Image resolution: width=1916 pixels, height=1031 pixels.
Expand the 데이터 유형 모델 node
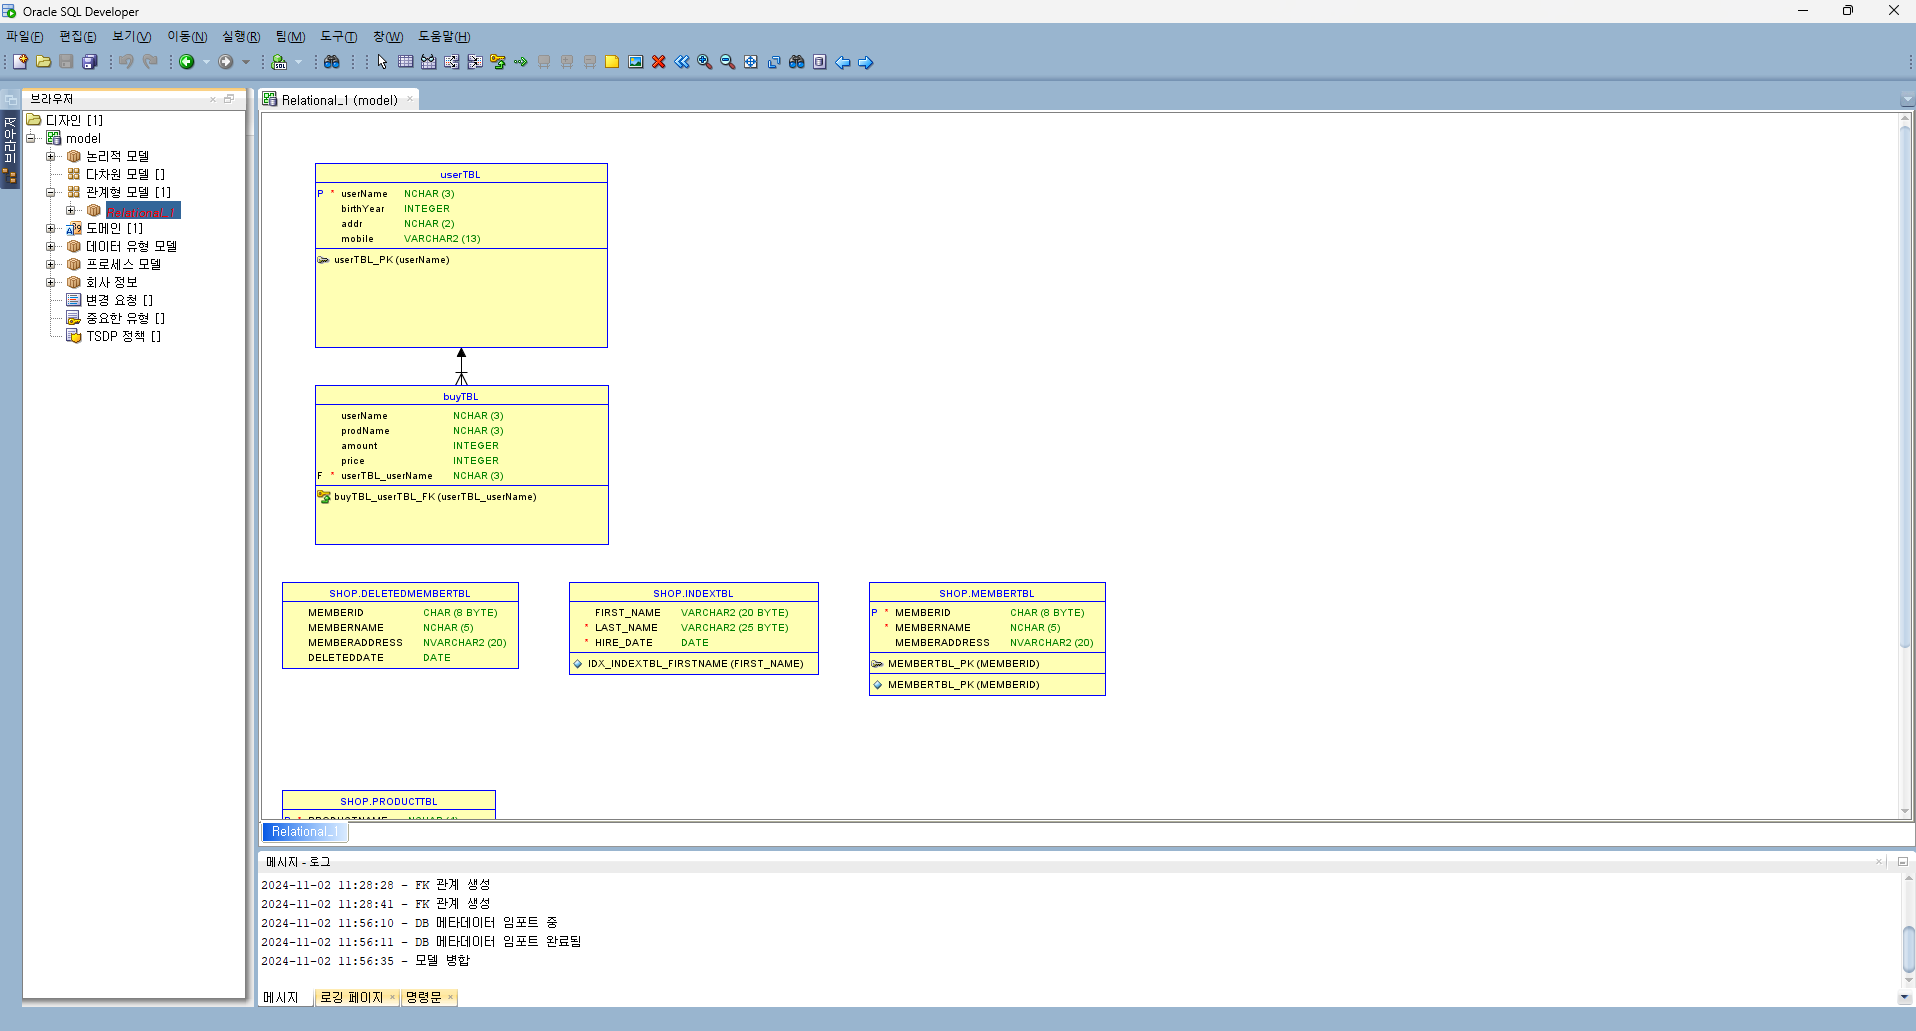pos(51,246)
